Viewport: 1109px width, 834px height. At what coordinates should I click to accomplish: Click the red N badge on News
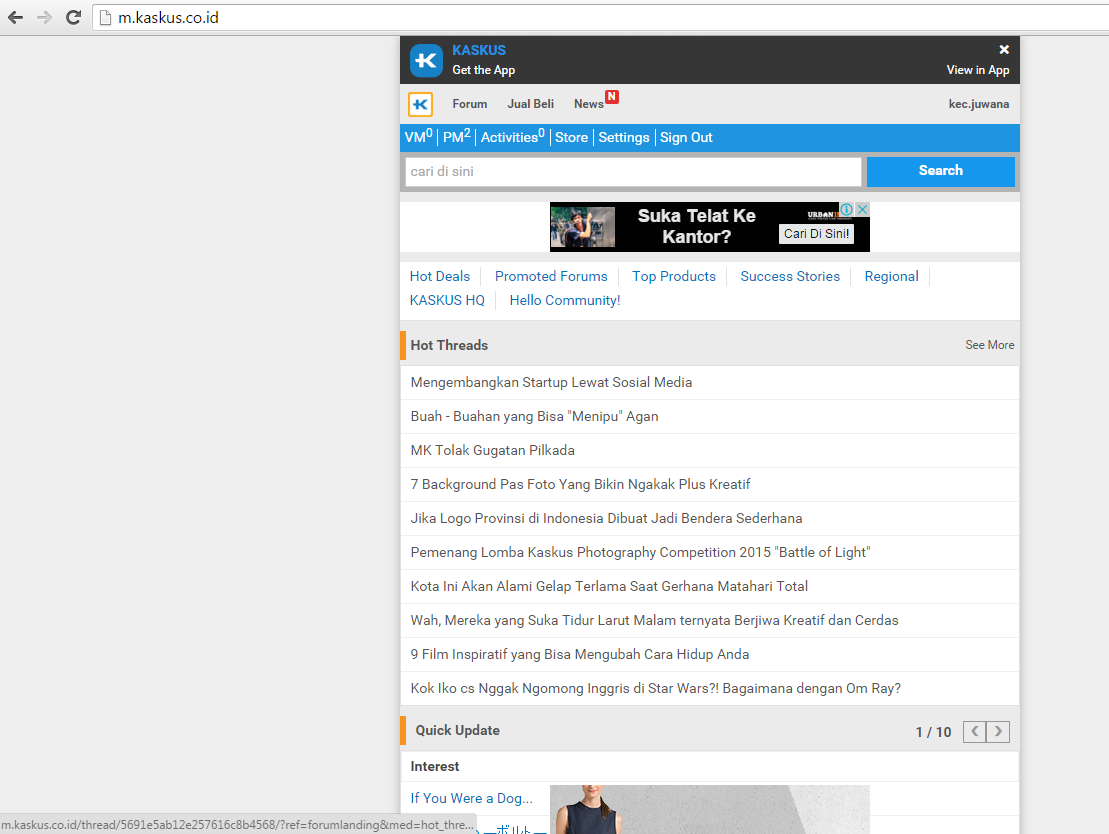point(612,97)
